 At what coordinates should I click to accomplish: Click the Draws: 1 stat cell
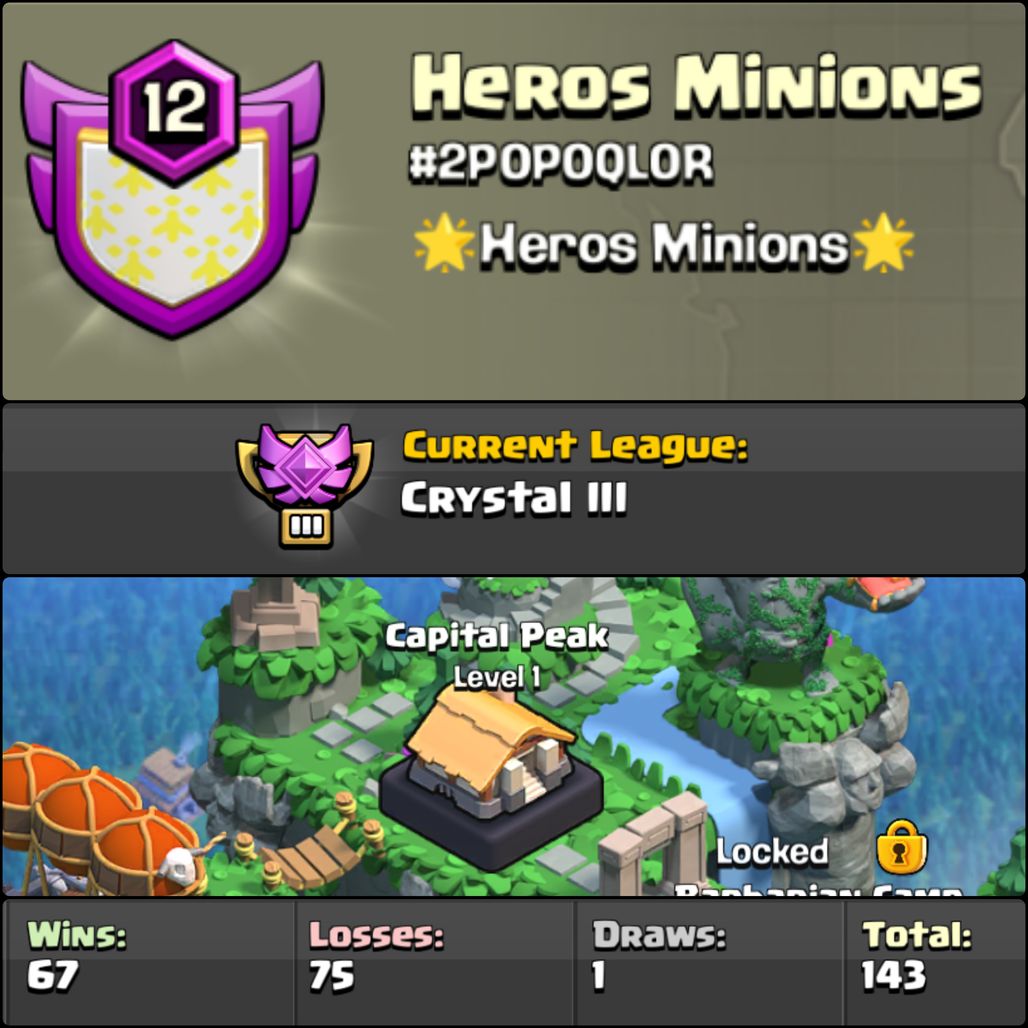pos(710,960)
